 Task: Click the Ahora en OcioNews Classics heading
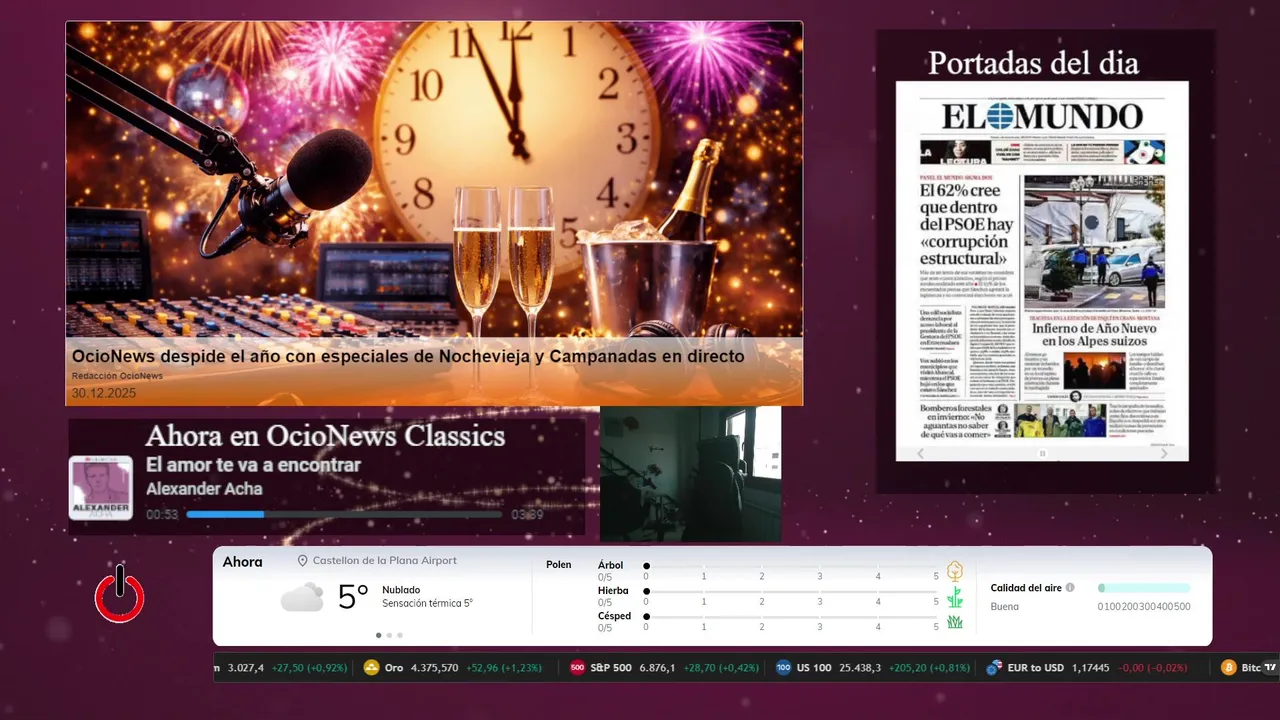(x=325, y=436)
